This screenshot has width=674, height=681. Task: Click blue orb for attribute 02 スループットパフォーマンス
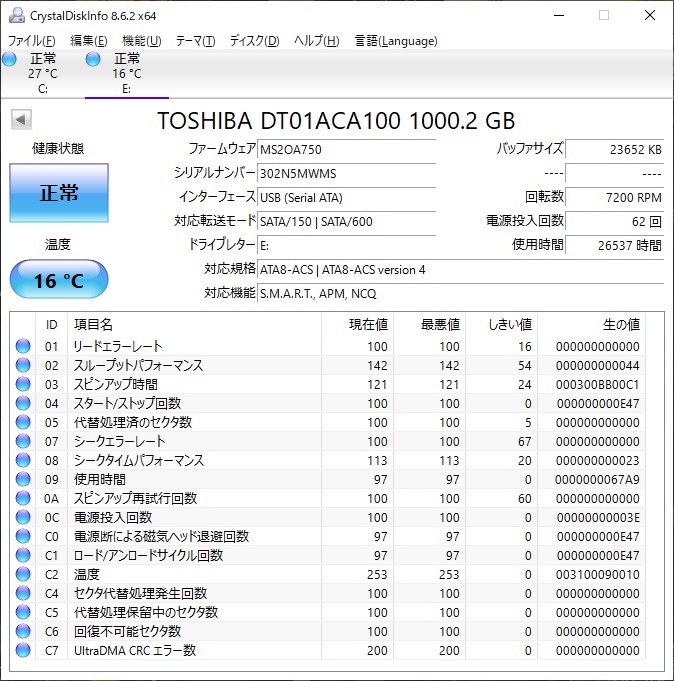click(x=23, y=365)
